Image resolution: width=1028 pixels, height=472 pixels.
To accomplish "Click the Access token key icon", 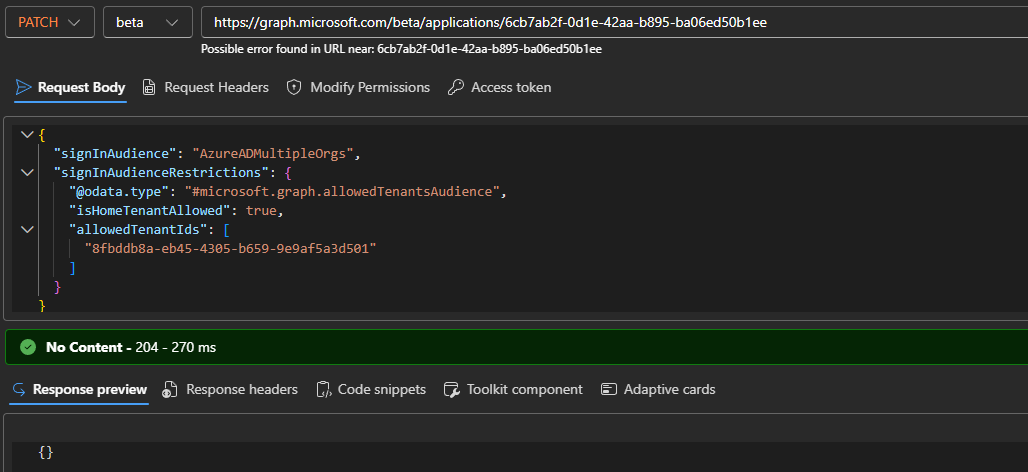I will [x=456, y=87].
